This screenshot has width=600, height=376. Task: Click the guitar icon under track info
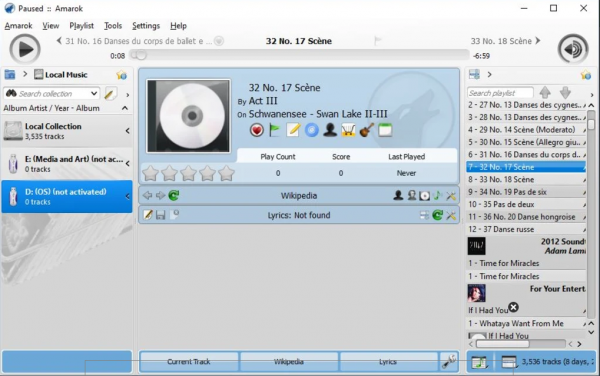tap(367, 130)
